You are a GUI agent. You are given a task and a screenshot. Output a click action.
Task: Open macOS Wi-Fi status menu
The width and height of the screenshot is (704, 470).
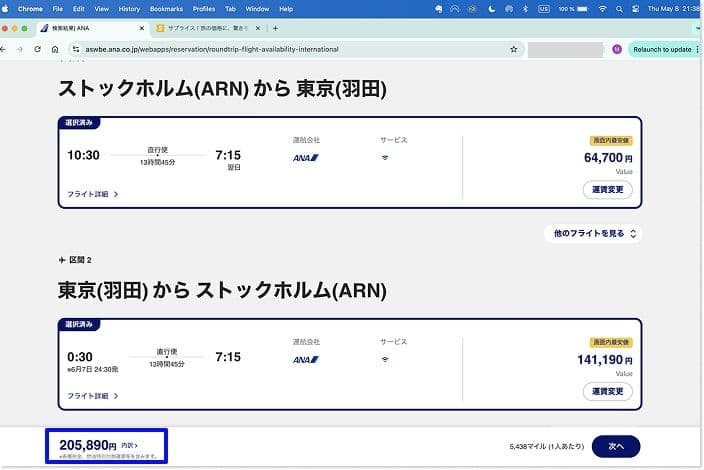point(602,8)
